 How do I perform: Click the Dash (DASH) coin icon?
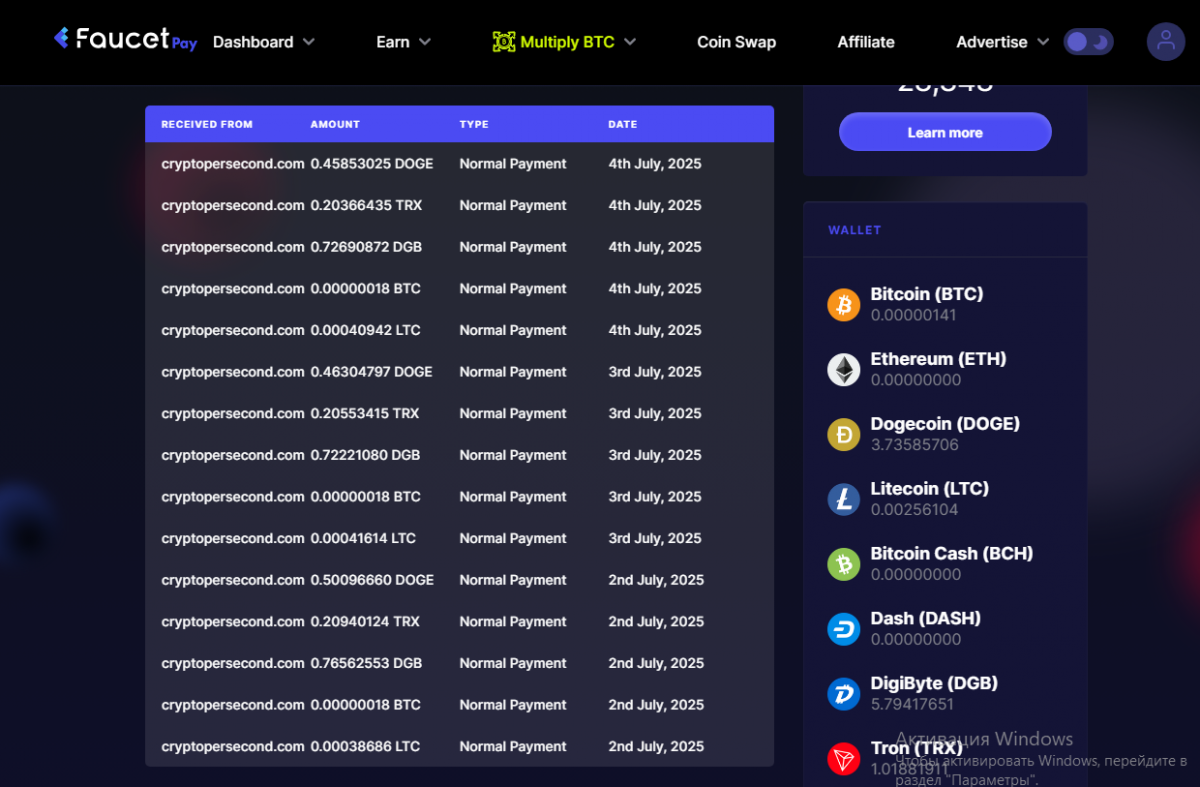point(844,629)
